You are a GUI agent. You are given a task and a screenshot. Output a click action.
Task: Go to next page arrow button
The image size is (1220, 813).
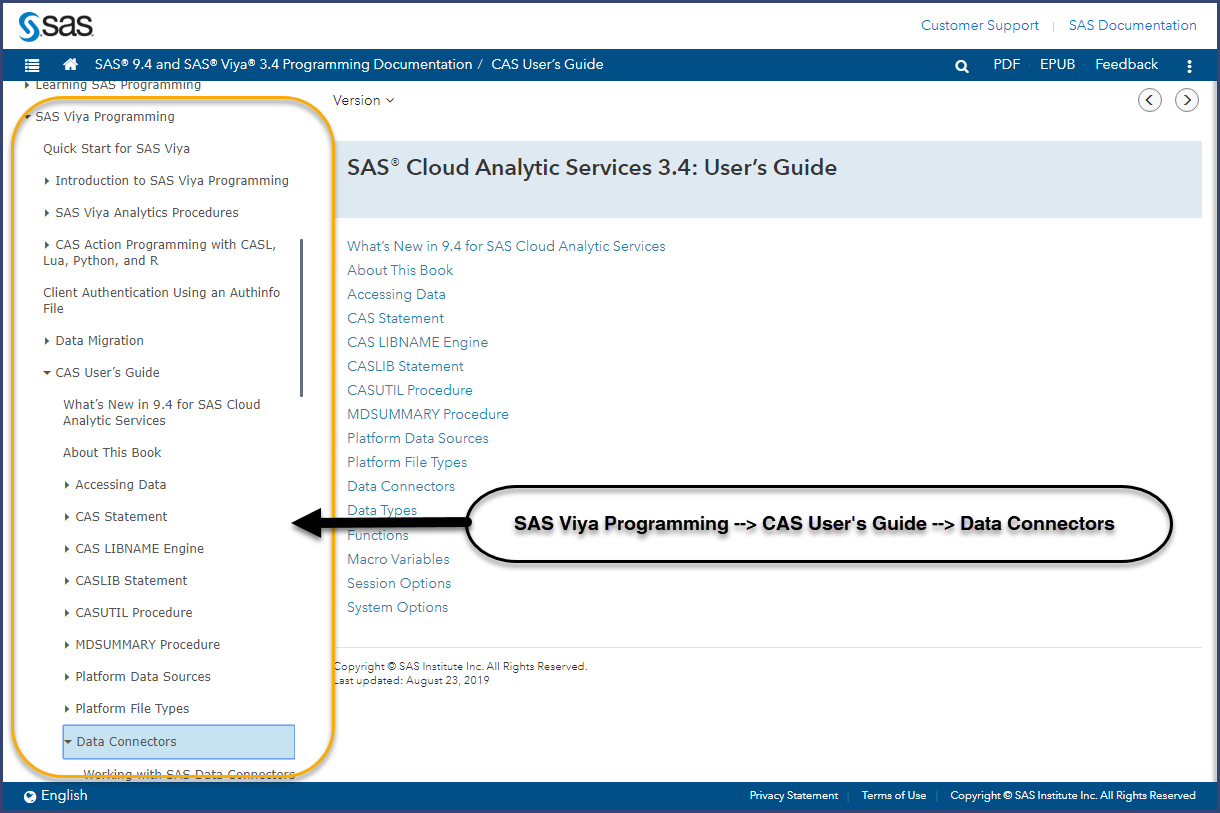coord(1187,100)
